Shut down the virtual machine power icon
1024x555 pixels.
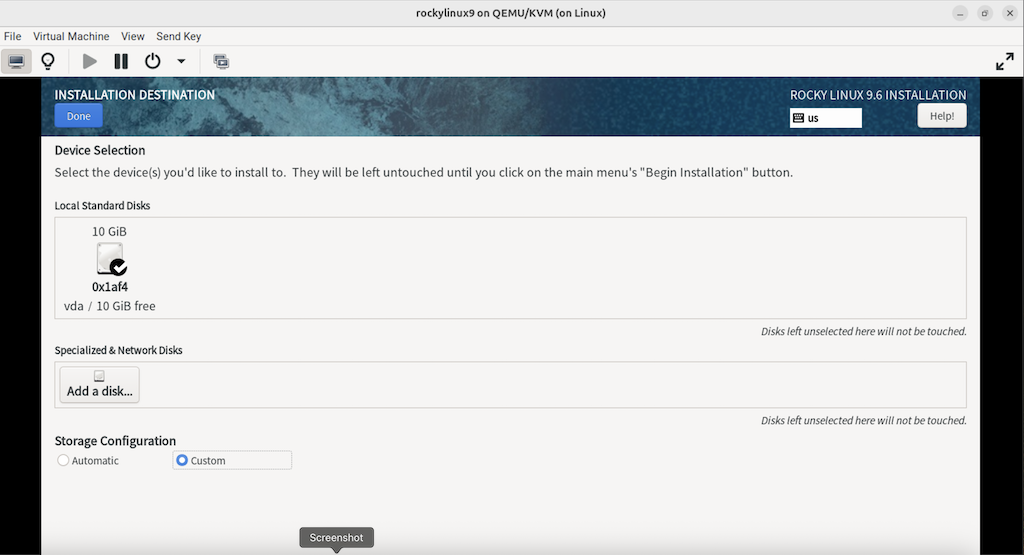152,61
